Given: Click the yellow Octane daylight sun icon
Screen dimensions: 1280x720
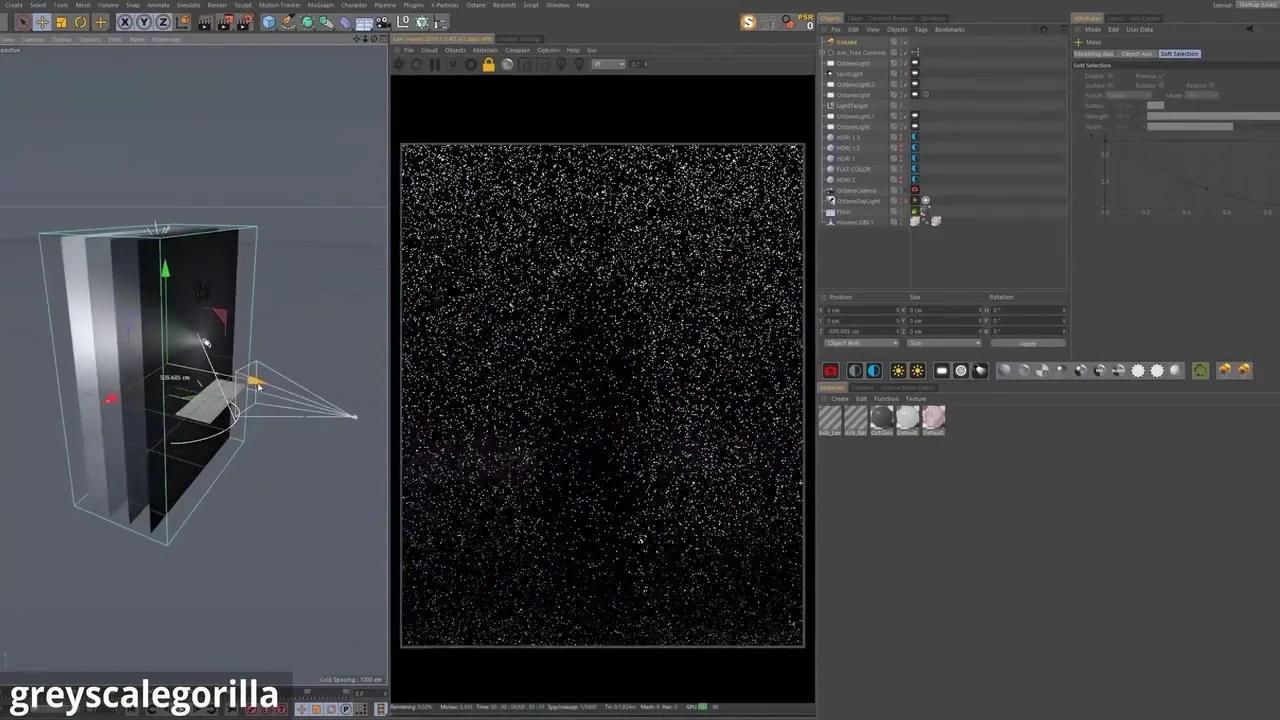Looking at the screenshot, I should (898, 371).
